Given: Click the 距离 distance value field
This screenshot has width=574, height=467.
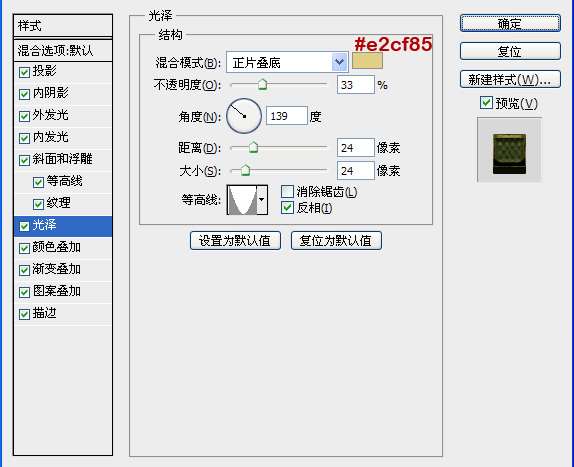Looking at the screenshot, I should pos(355,147).
